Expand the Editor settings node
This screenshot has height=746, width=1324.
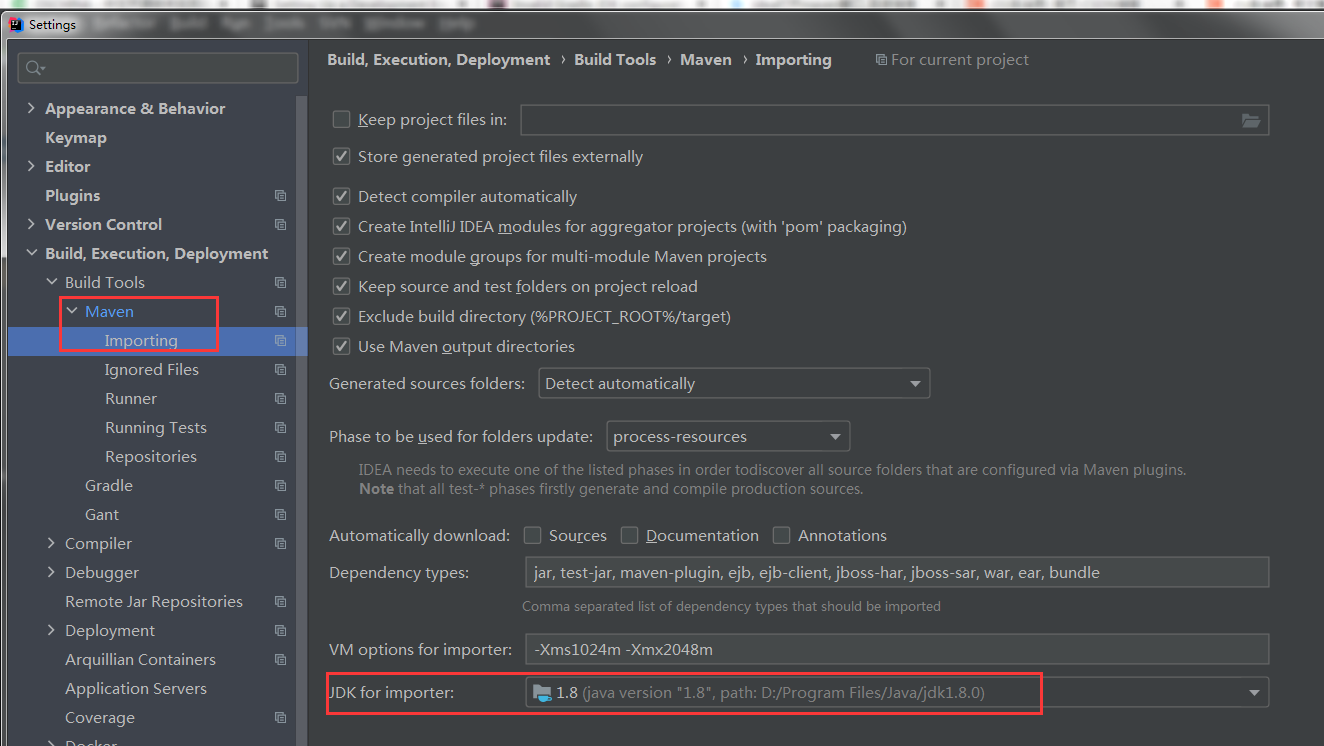[x=31, y=166]
